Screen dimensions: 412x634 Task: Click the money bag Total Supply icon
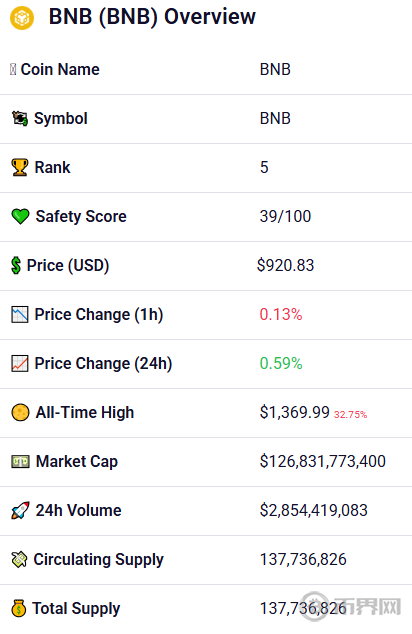[19, 608]
